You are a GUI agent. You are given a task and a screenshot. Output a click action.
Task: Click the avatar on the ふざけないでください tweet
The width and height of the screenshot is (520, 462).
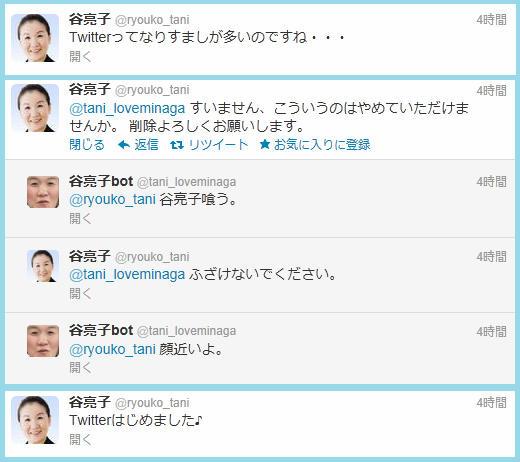tap(43, 266)
